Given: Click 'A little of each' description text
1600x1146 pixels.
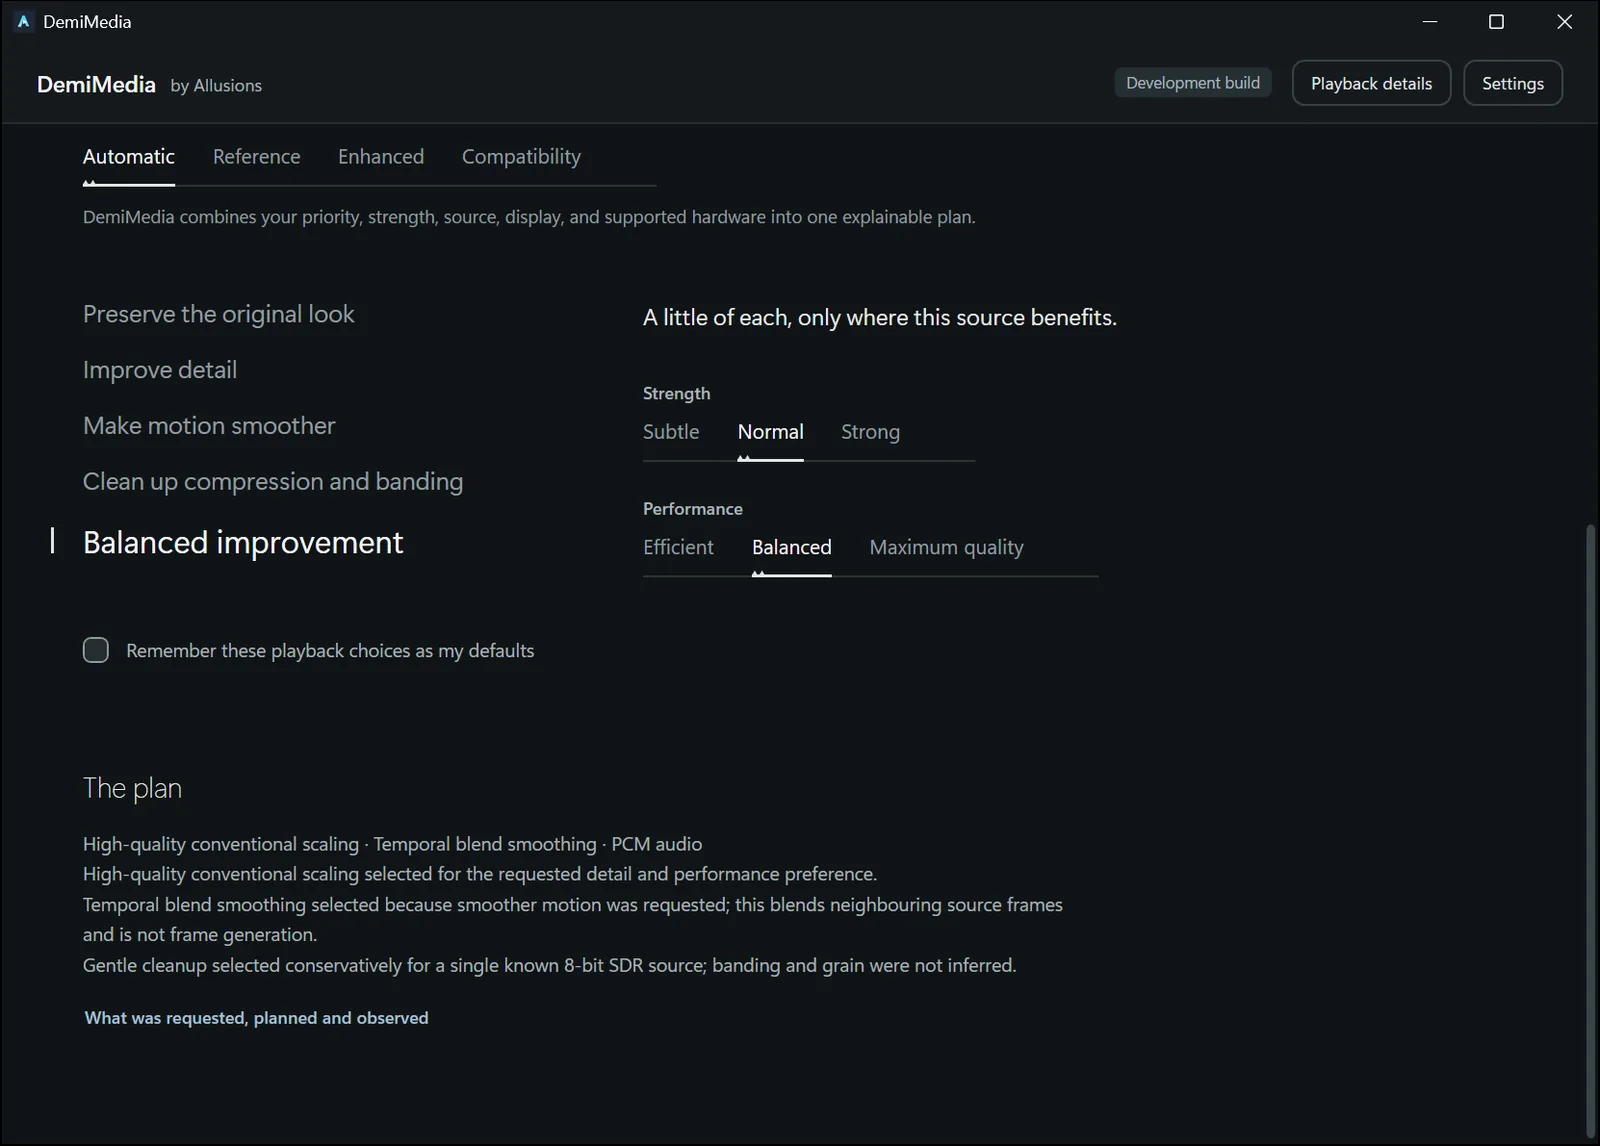Looking at the screenshot, I should (880, 318).
